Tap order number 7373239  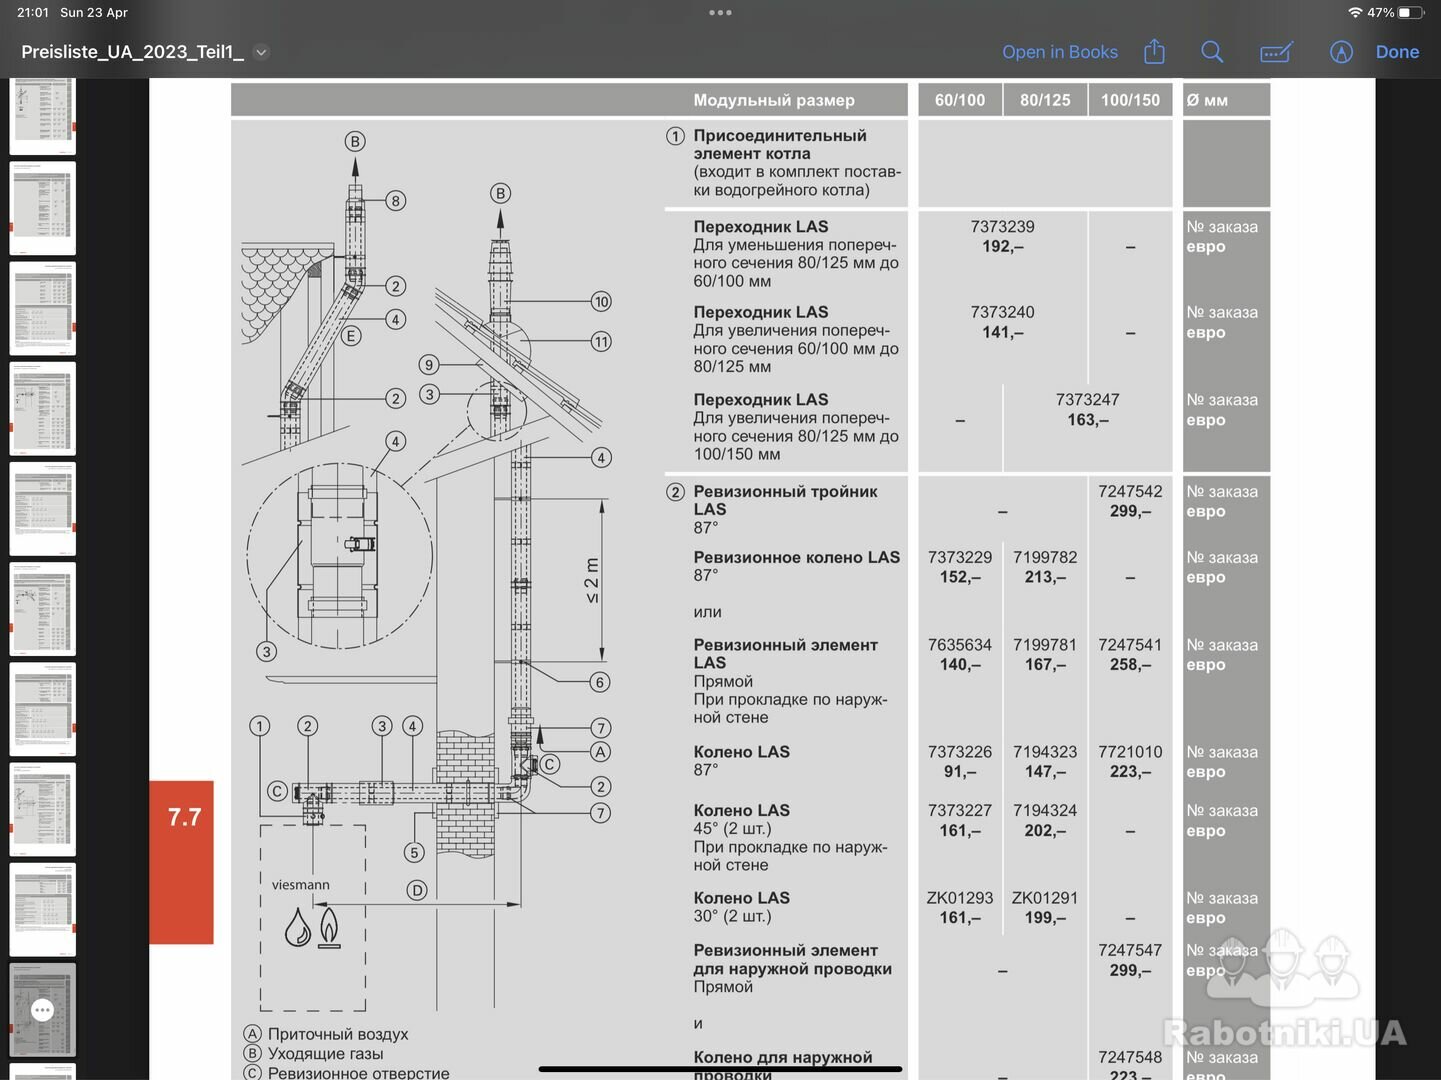tap(1002, 227)
